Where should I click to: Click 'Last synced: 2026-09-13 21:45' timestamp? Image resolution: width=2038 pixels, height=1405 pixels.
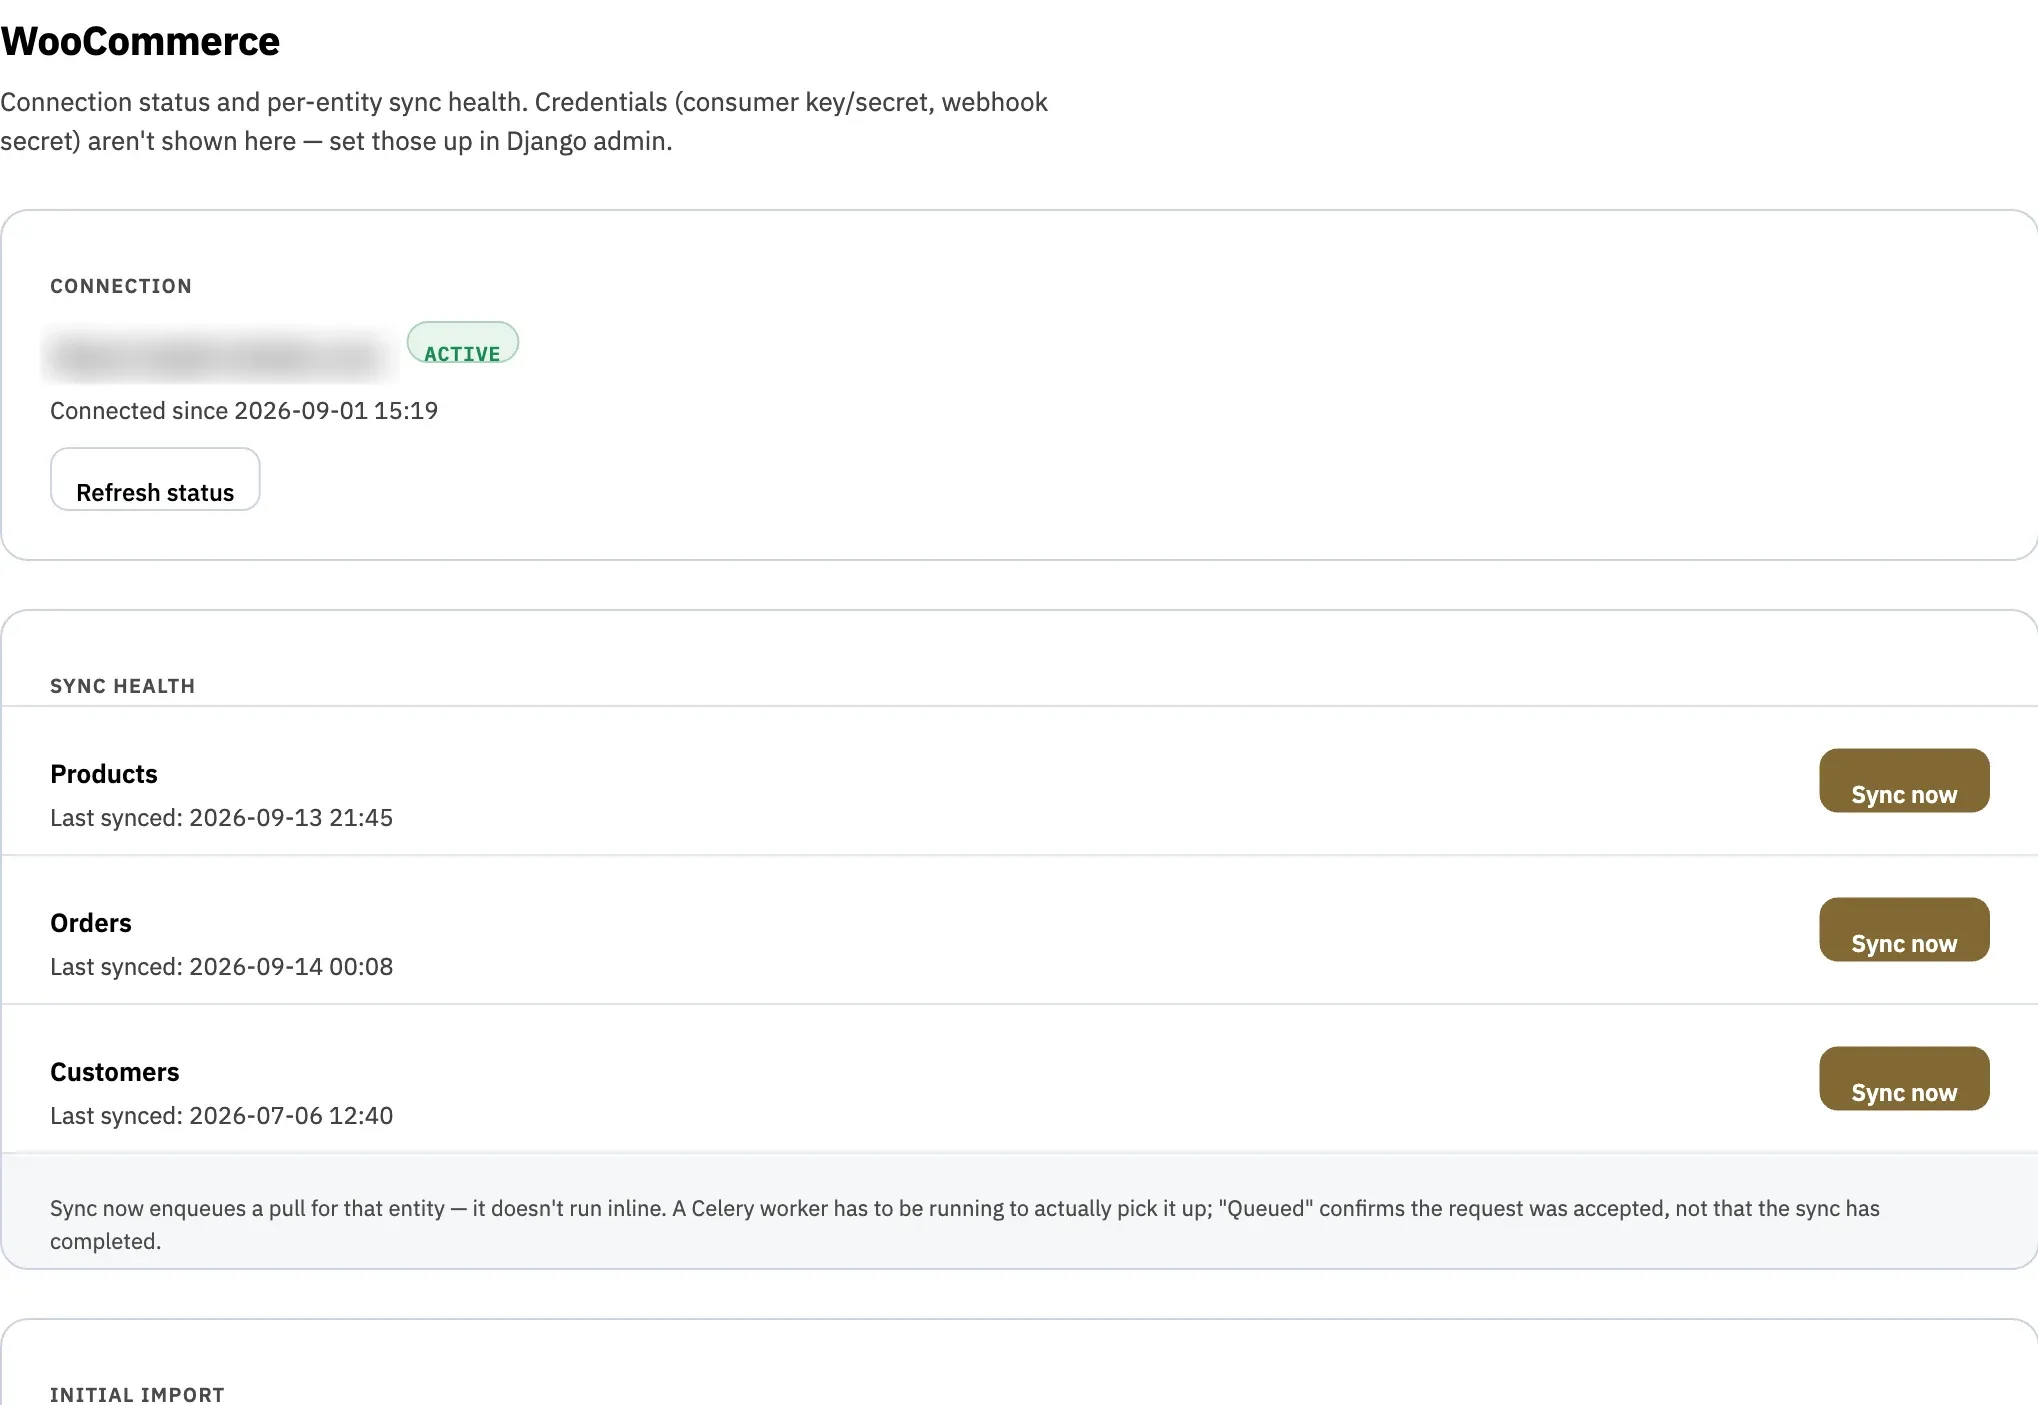point(221,818)
